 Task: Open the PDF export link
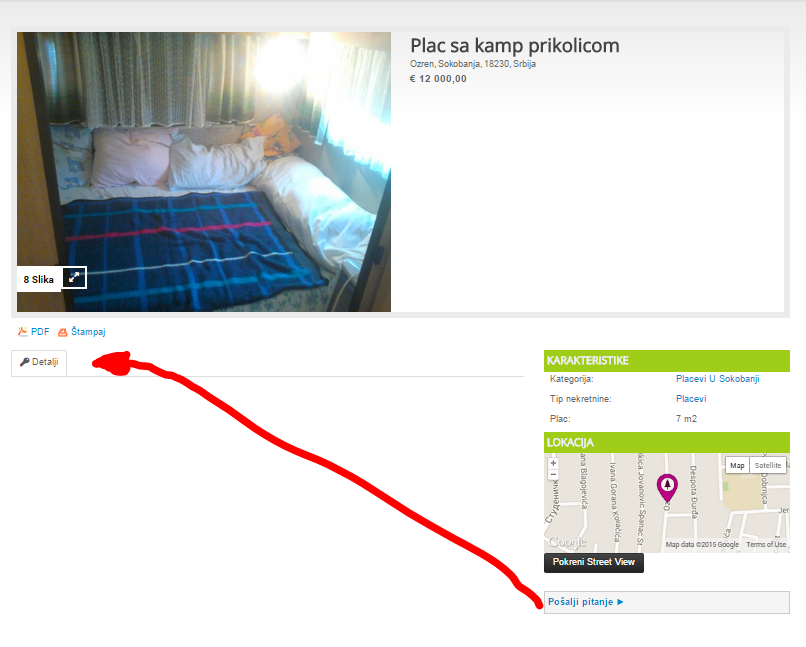tap(40, 332)
